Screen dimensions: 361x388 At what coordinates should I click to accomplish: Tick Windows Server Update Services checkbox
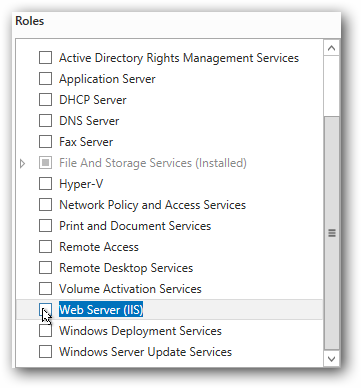coord(45,352)
